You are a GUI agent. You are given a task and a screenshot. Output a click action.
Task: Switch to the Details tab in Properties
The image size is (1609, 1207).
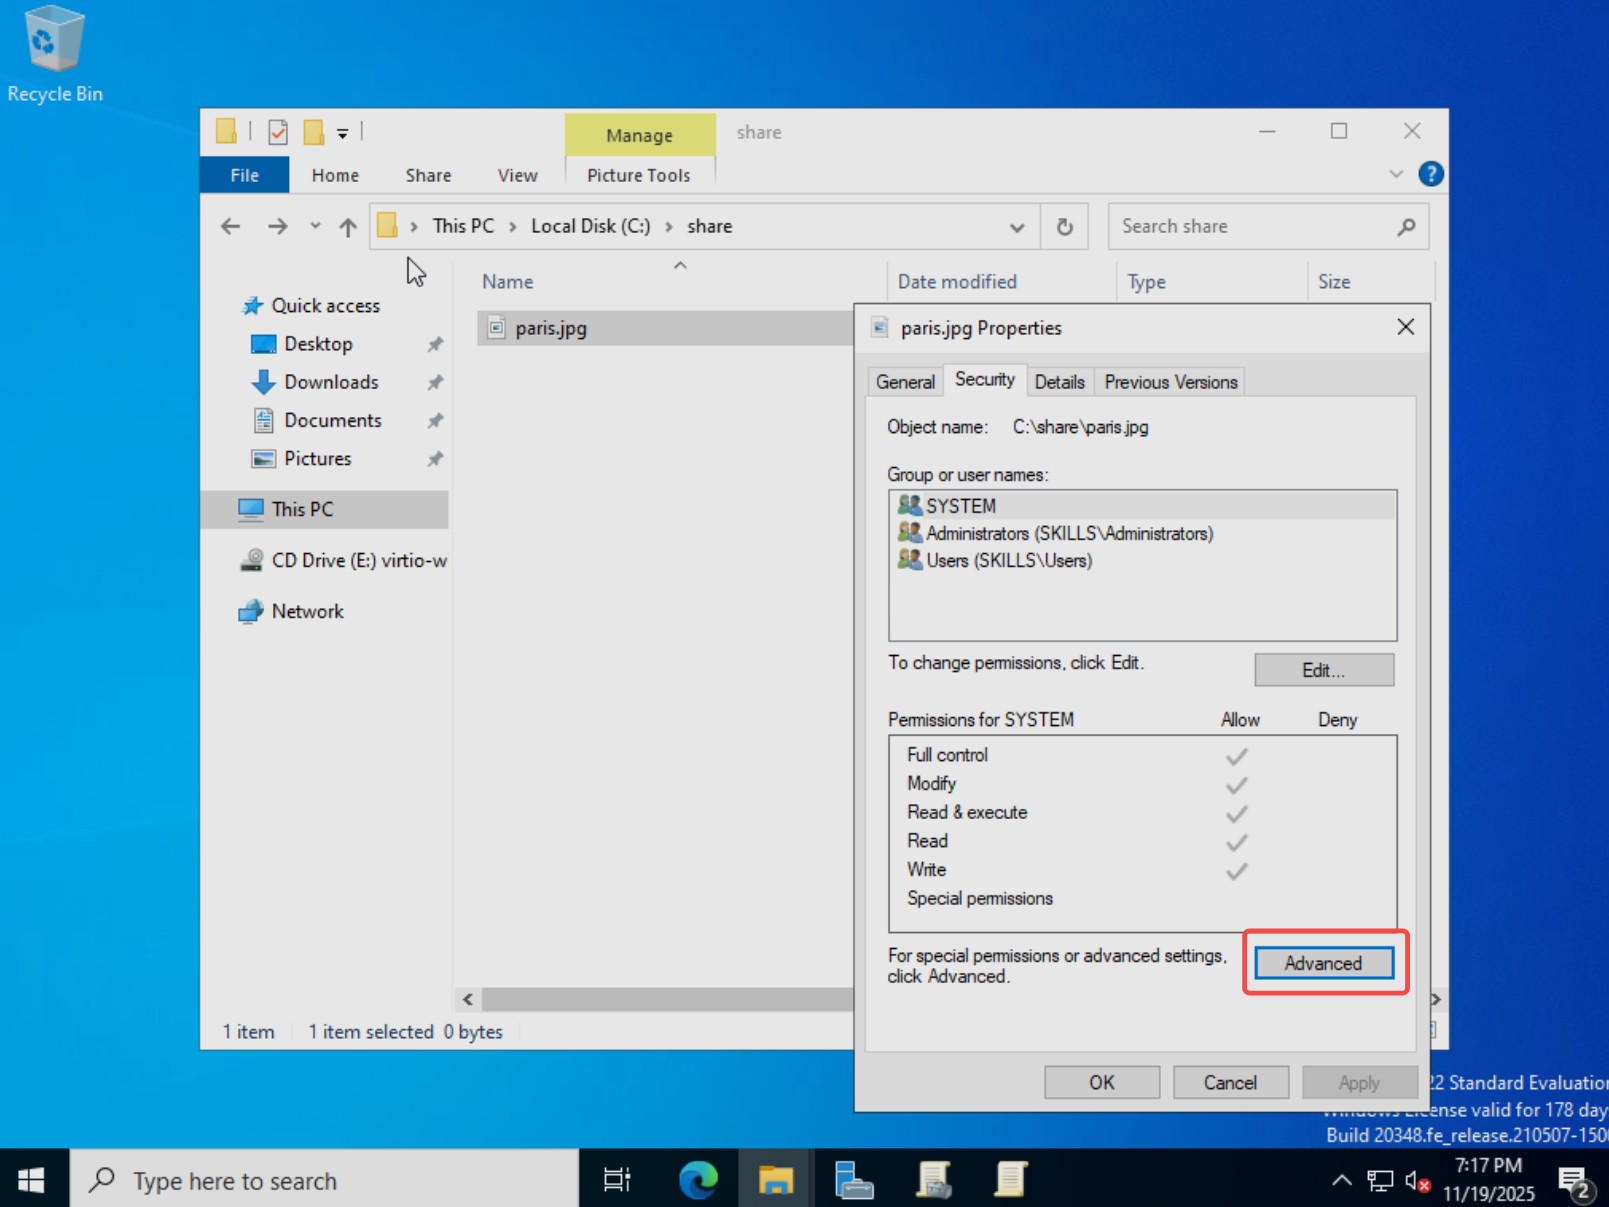(x=1059, y=382)
